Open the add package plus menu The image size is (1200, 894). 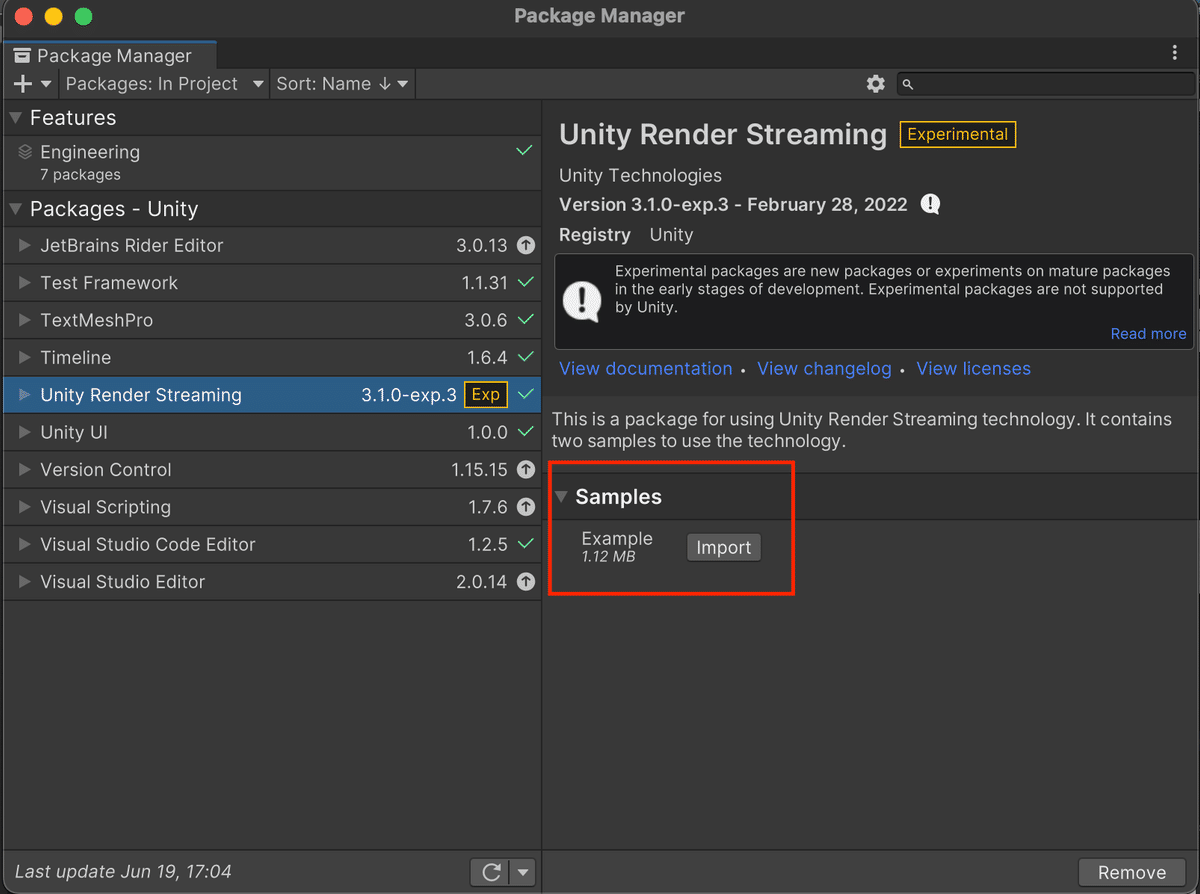[x=32, y=84]
